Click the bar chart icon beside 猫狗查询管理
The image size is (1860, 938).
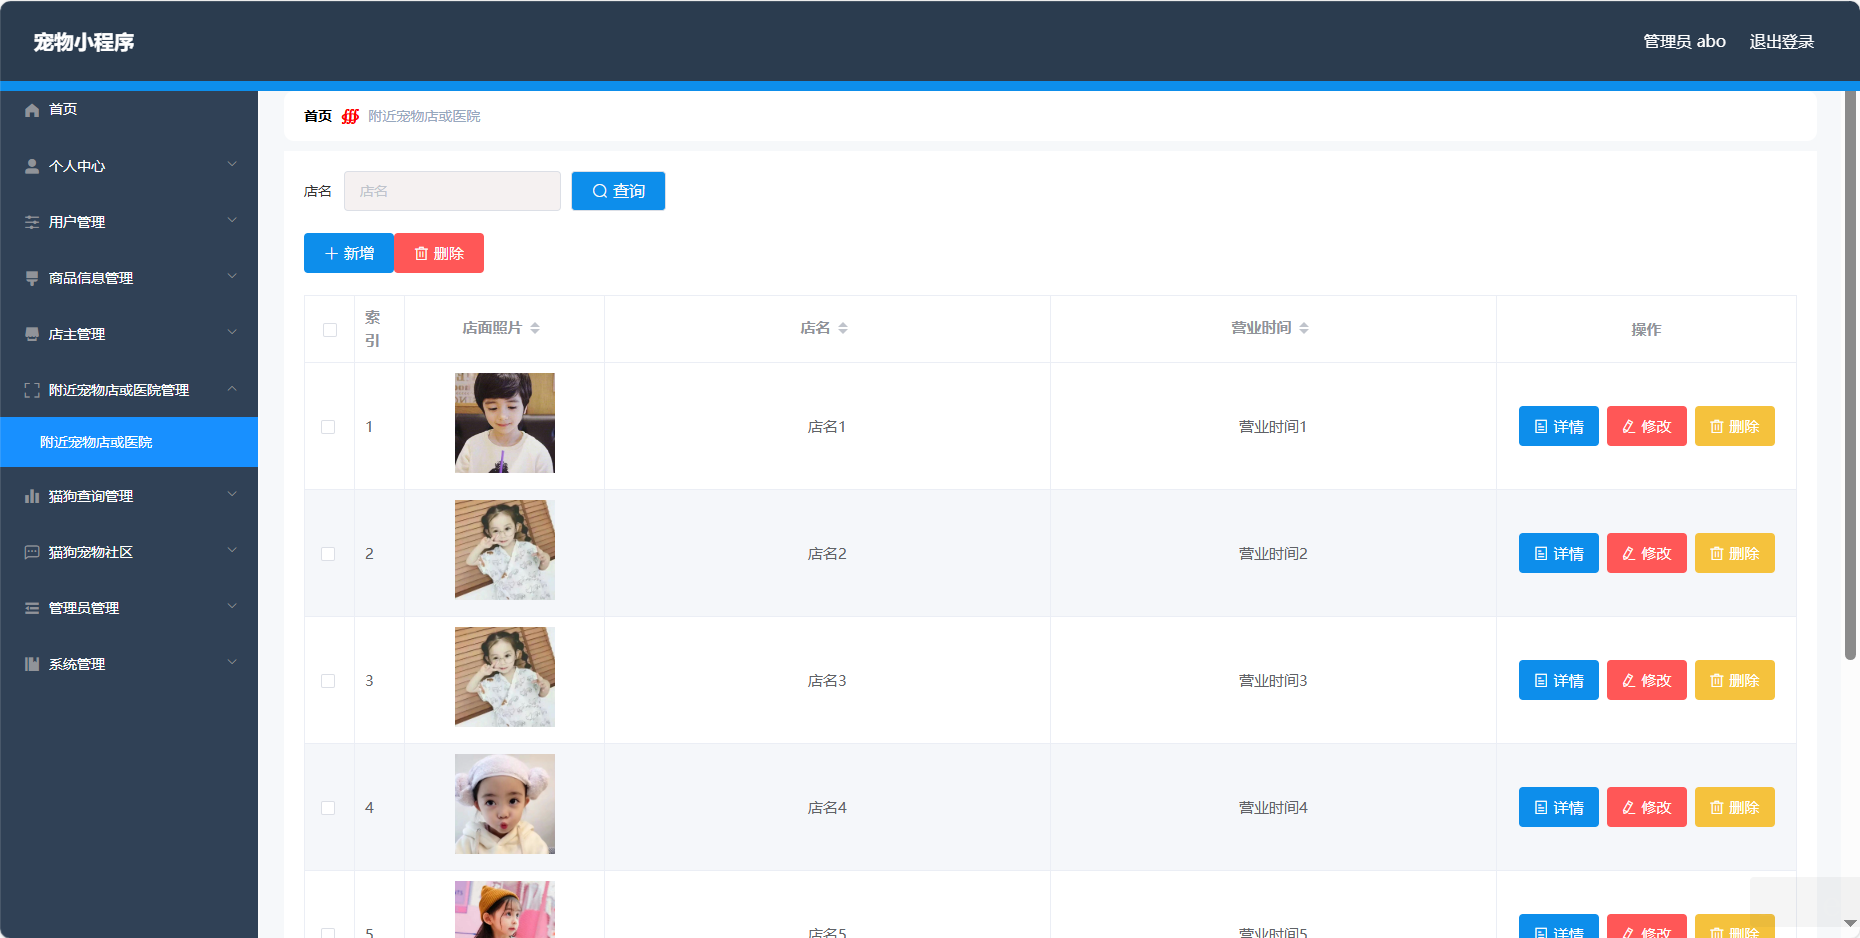[x=32, y=496]
